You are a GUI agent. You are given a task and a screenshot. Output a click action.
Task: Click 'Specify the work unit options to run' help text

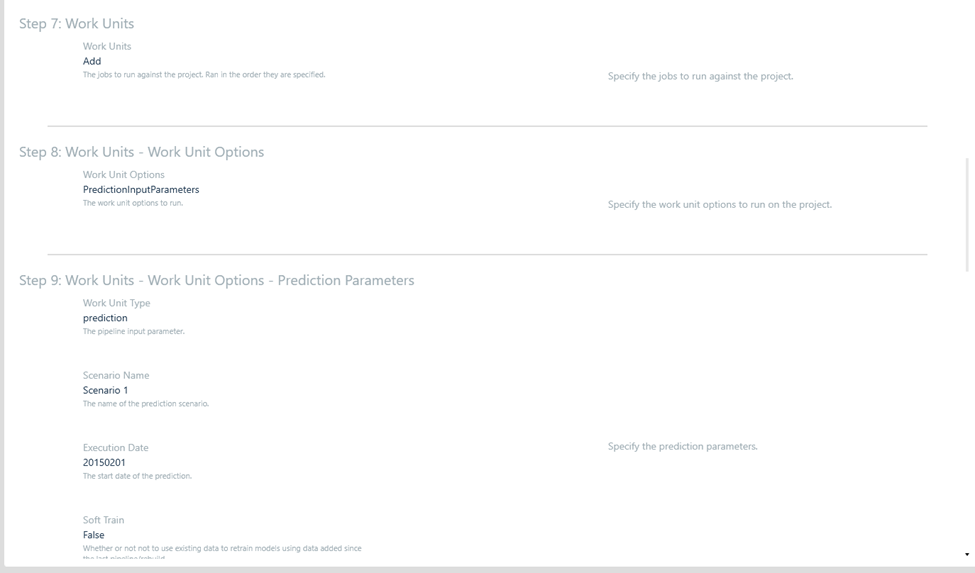point(719,204)
